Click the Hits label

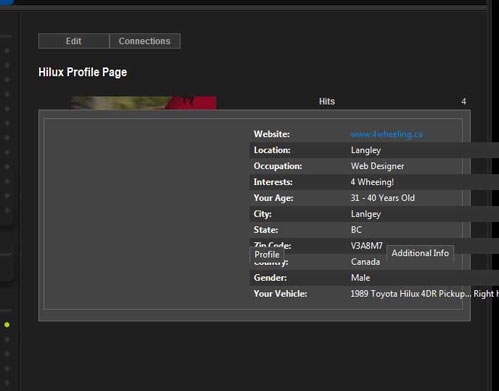click(x=327, y=101)
